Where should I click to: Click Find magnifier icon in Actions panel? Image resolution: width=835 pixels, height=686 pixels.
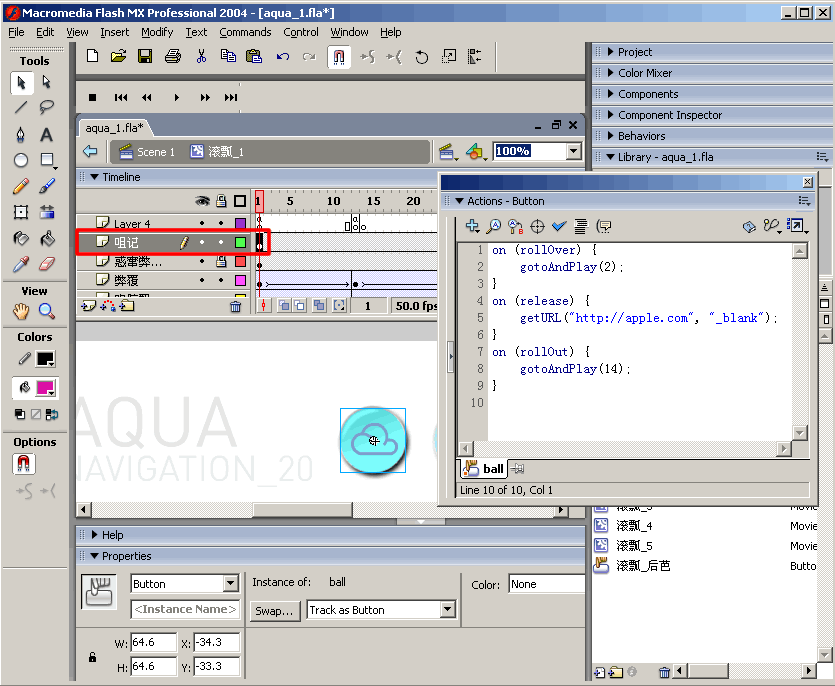click(x=495, y=226)
